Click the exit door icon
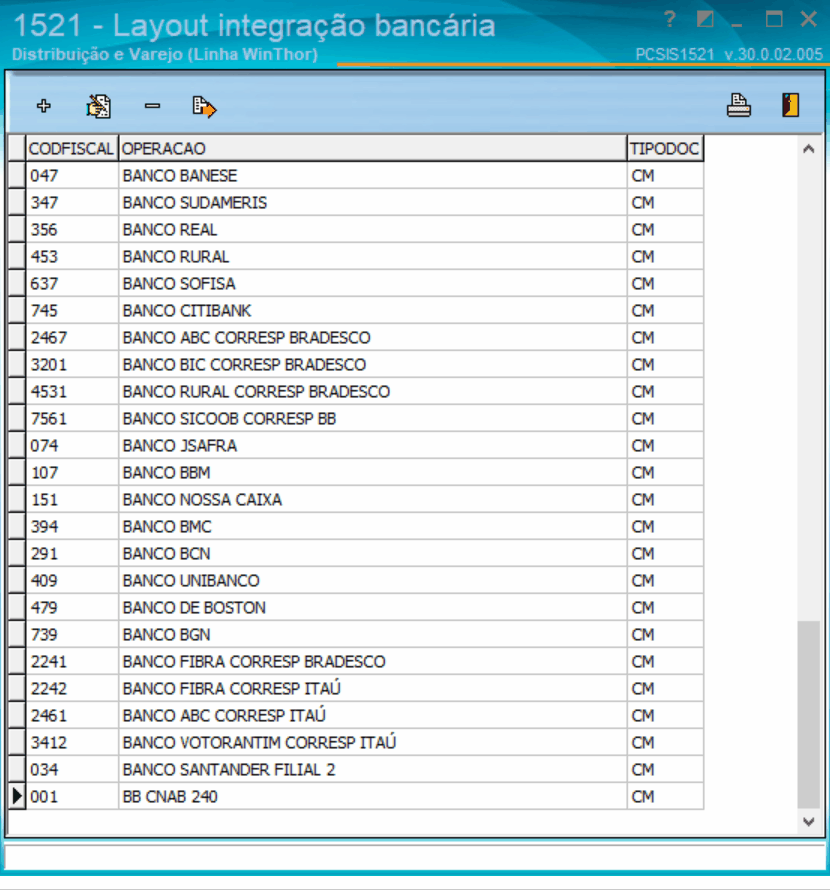Image resolution: width=830 pixels, height=890 pixels. click(791, 106)
